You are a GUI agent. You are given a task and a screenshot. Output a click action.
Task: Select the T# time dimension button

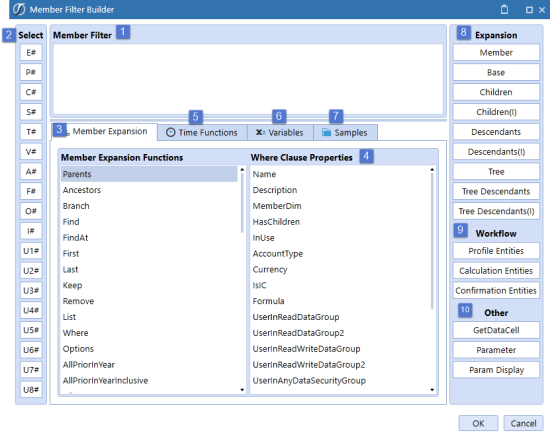pyautogui.click(x=31, y=132)
